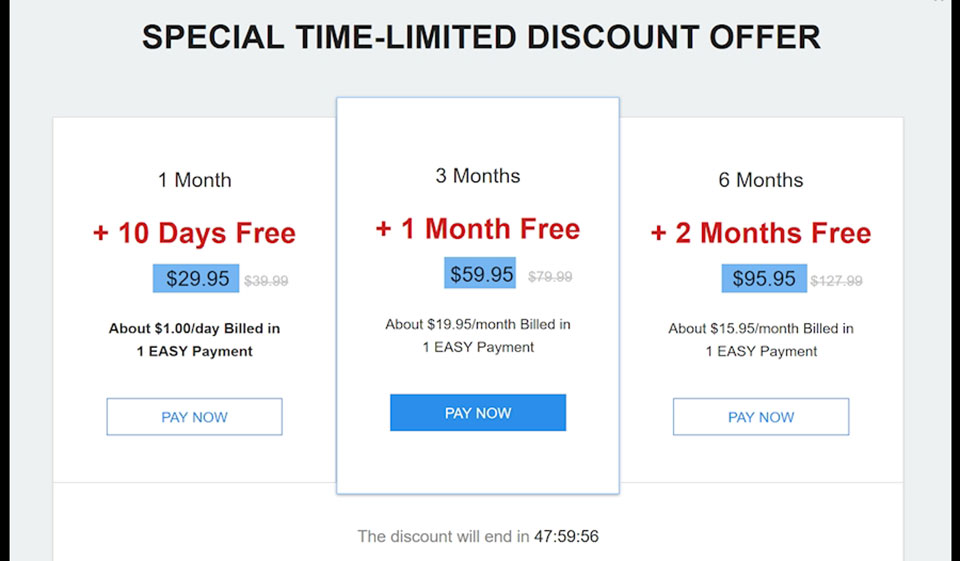The width and height of the screenshot is (960, 561).
Task: Select the $95.95 discounted price tag
Action: pyautogui.click(x=764, y=279)
